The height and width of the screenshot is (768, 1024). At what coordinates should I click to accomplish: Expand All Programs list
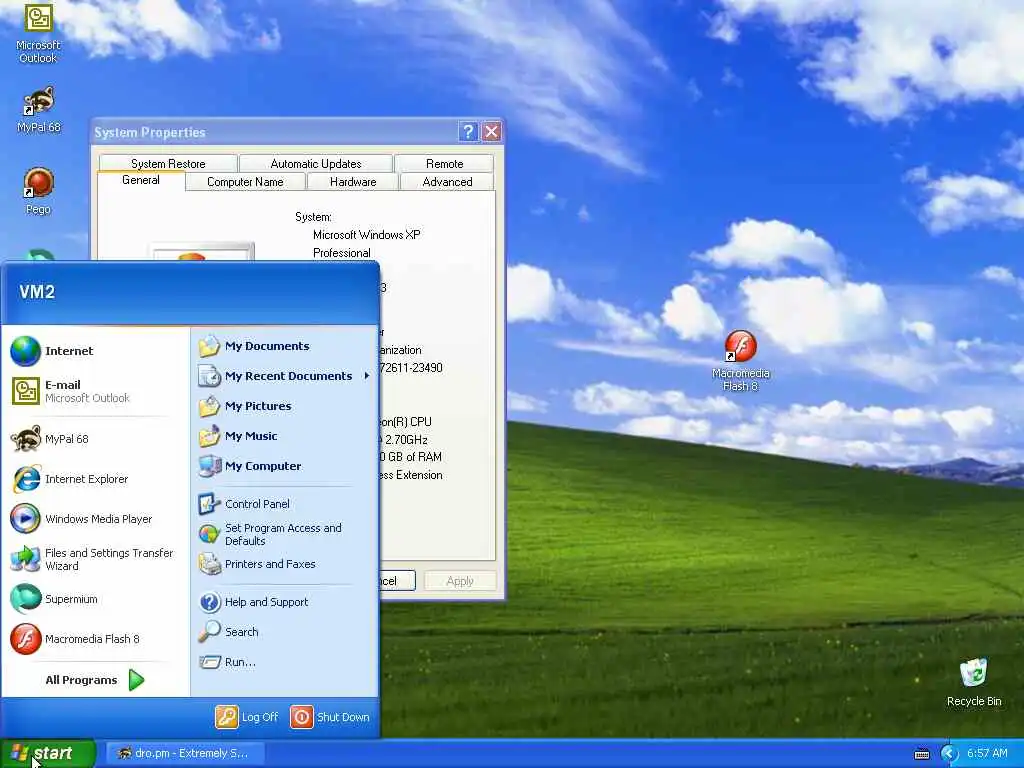[x=95, y=680]
